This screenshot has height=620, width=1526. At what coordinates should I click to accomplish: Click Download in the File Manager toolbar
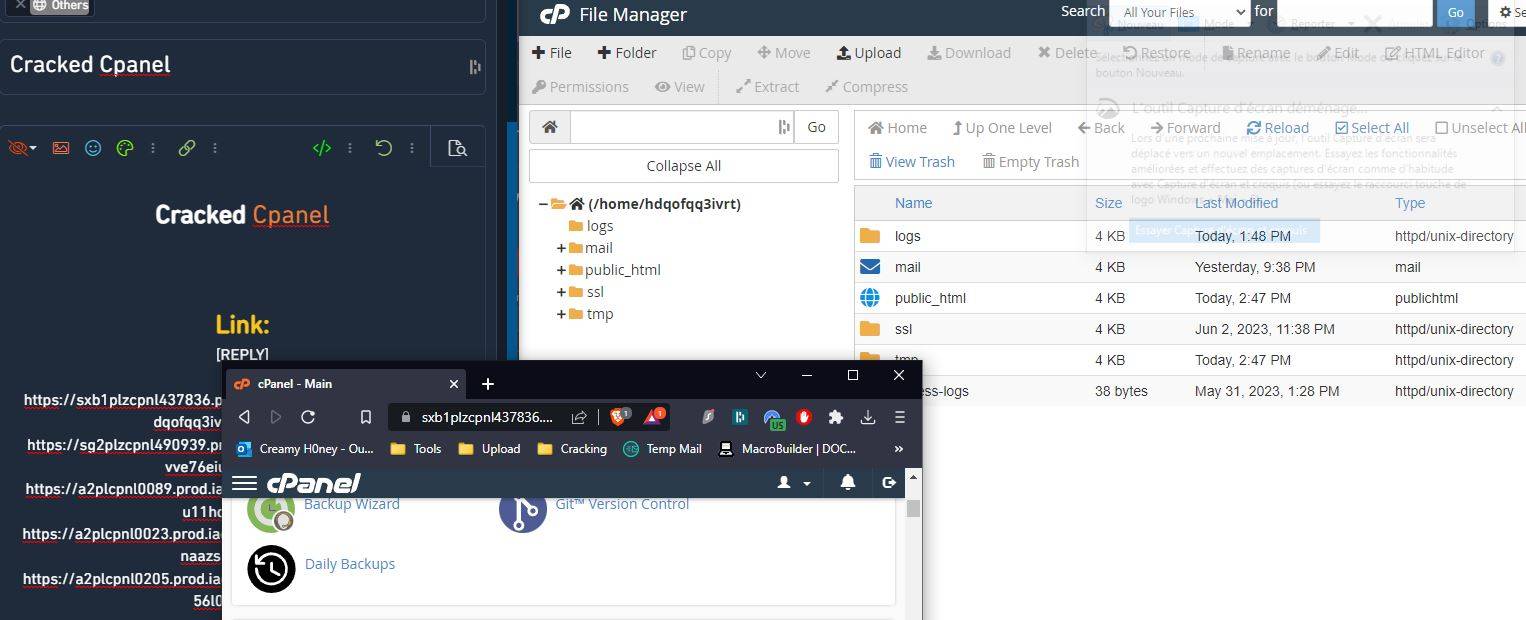969,53
